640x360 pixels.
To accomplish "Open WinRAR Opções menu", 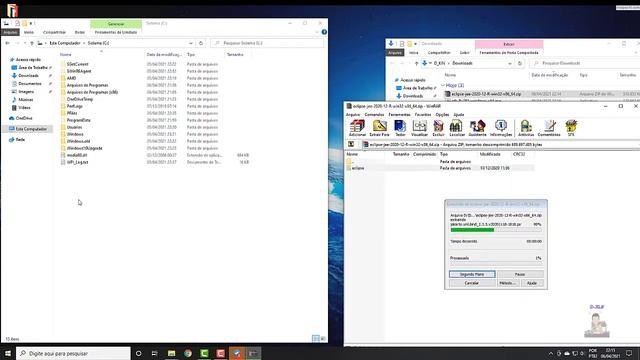I will [442, 115].
